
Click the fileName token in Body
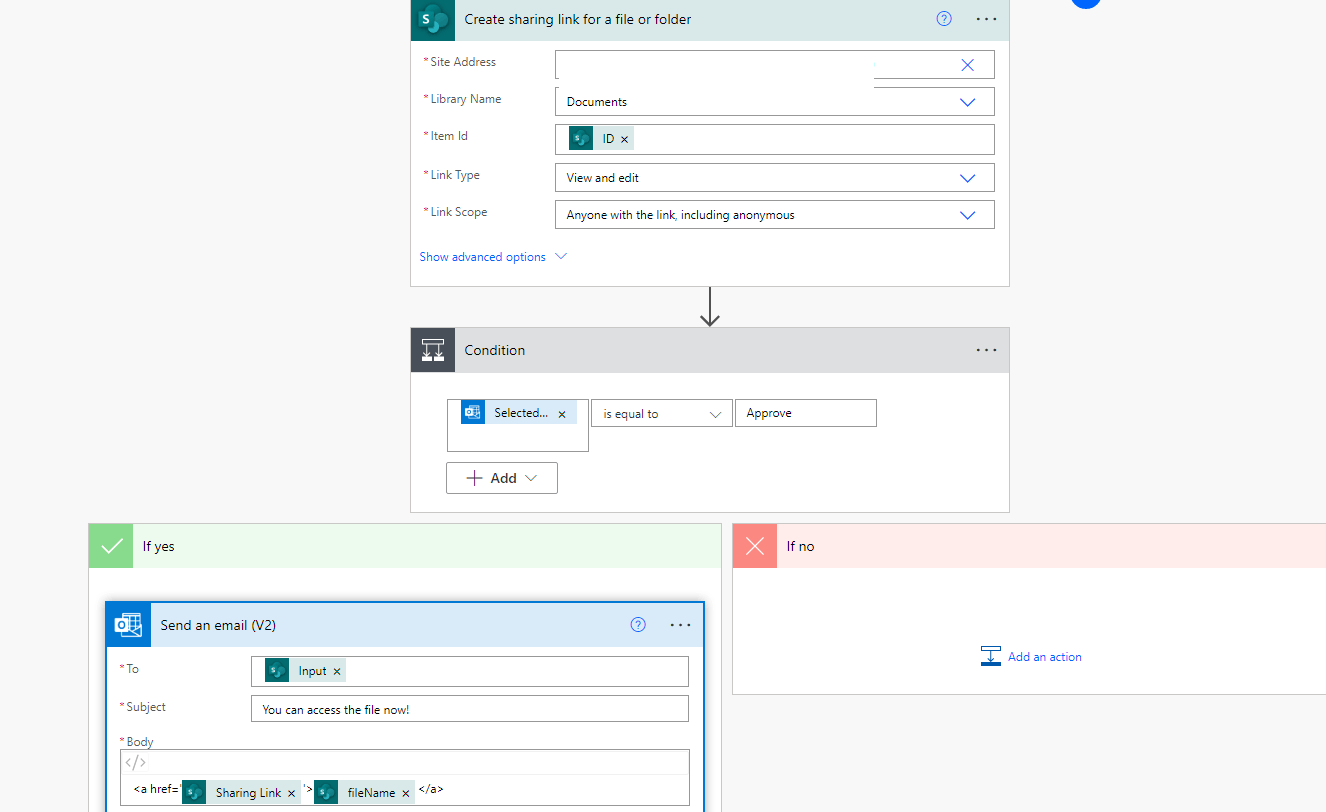tap(364, 792)
